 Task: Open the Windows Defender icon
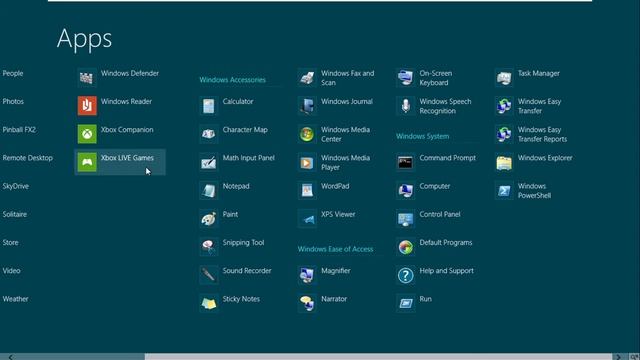click(87, 78)
